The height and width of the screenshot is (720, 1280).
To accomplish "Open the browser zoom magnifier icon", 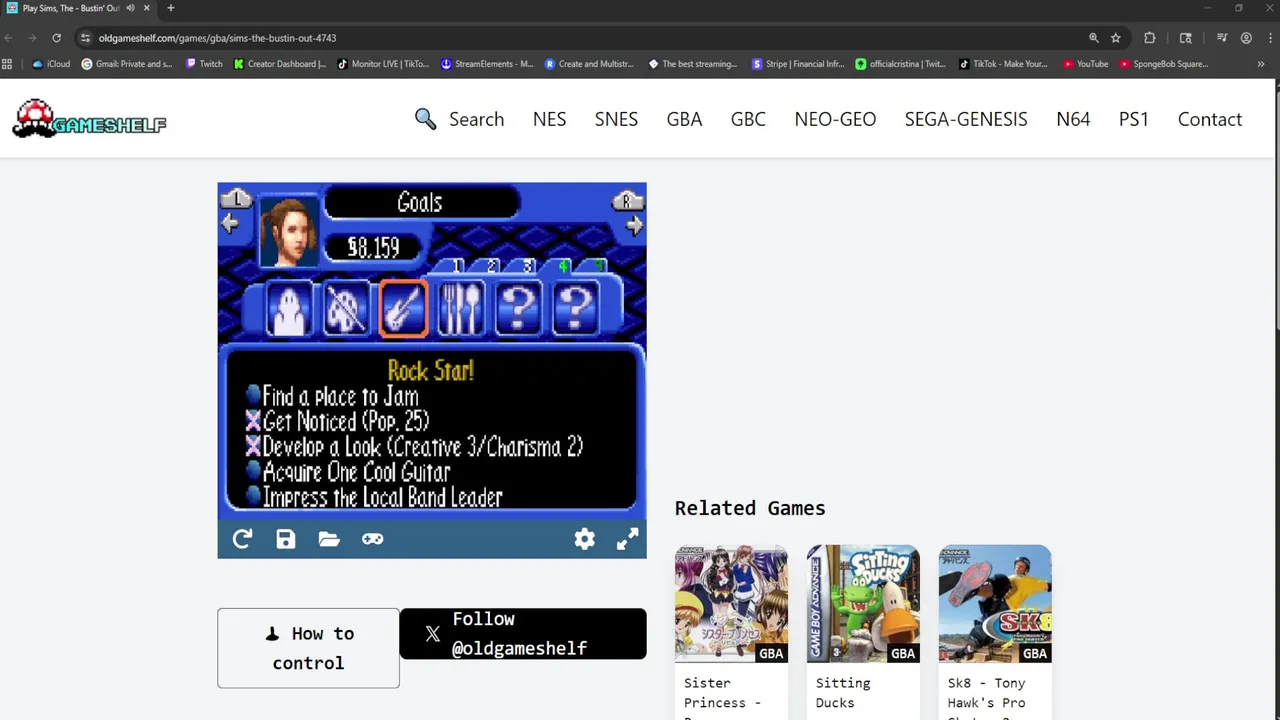I will (x=1093, y=38).
